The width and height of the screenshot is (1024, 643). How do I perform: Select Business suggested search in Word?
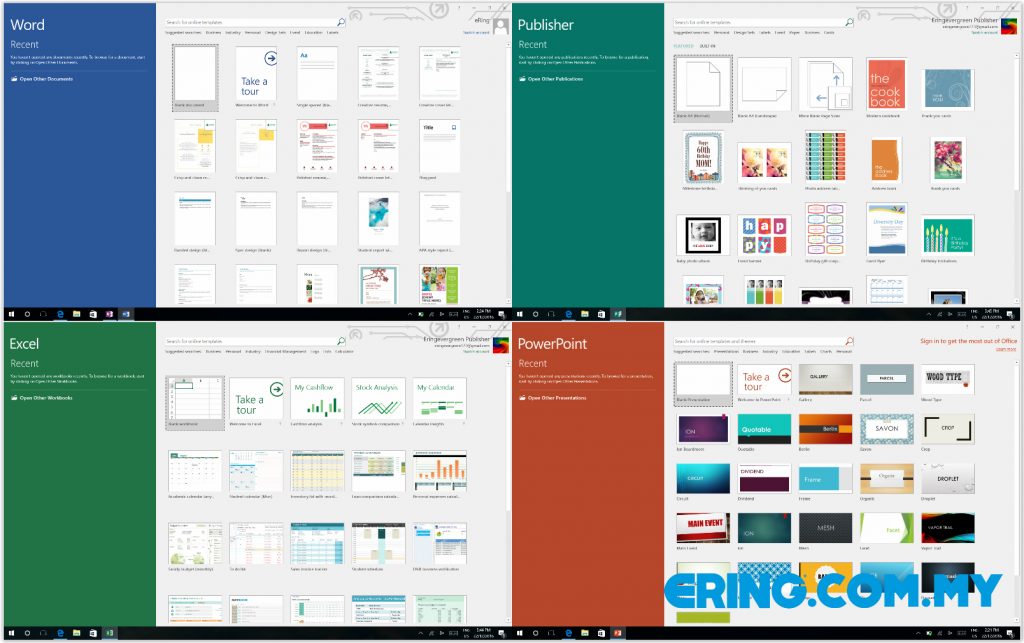(214, 32)
